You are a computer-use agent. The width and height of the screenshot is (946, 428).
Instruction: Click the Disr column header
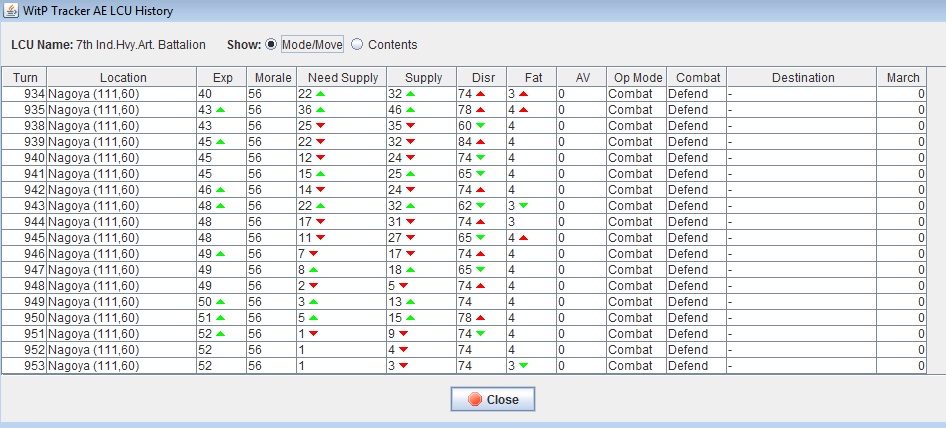[x=482, y=77]
